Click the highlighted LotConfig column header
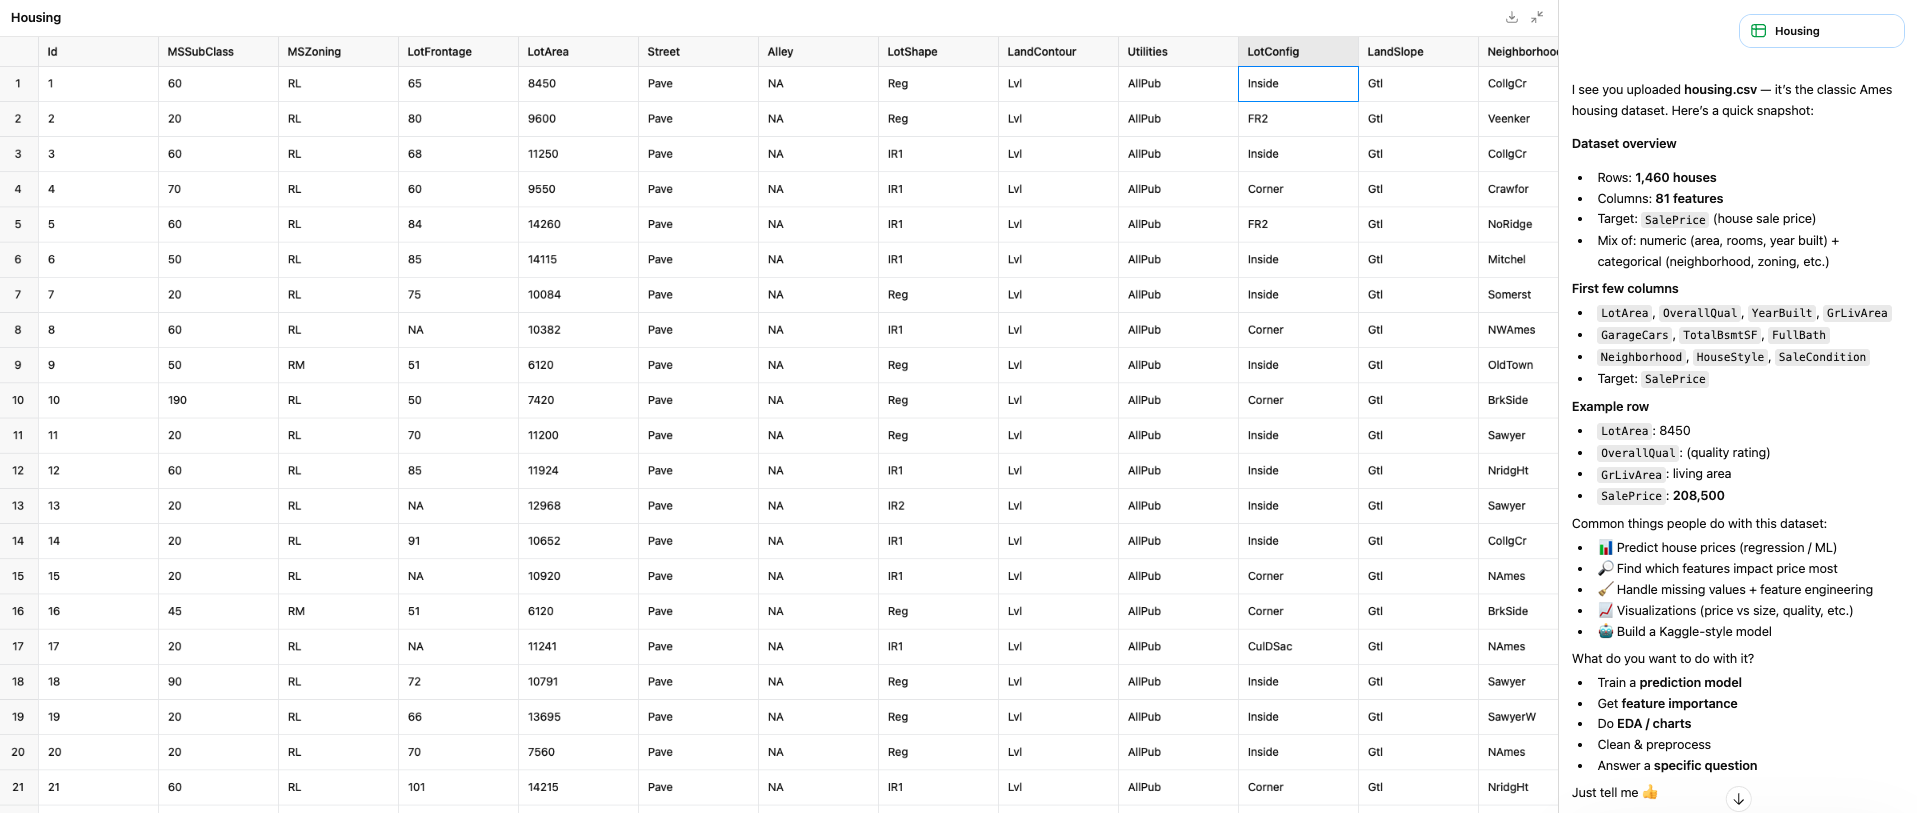 pos(1298,52)
